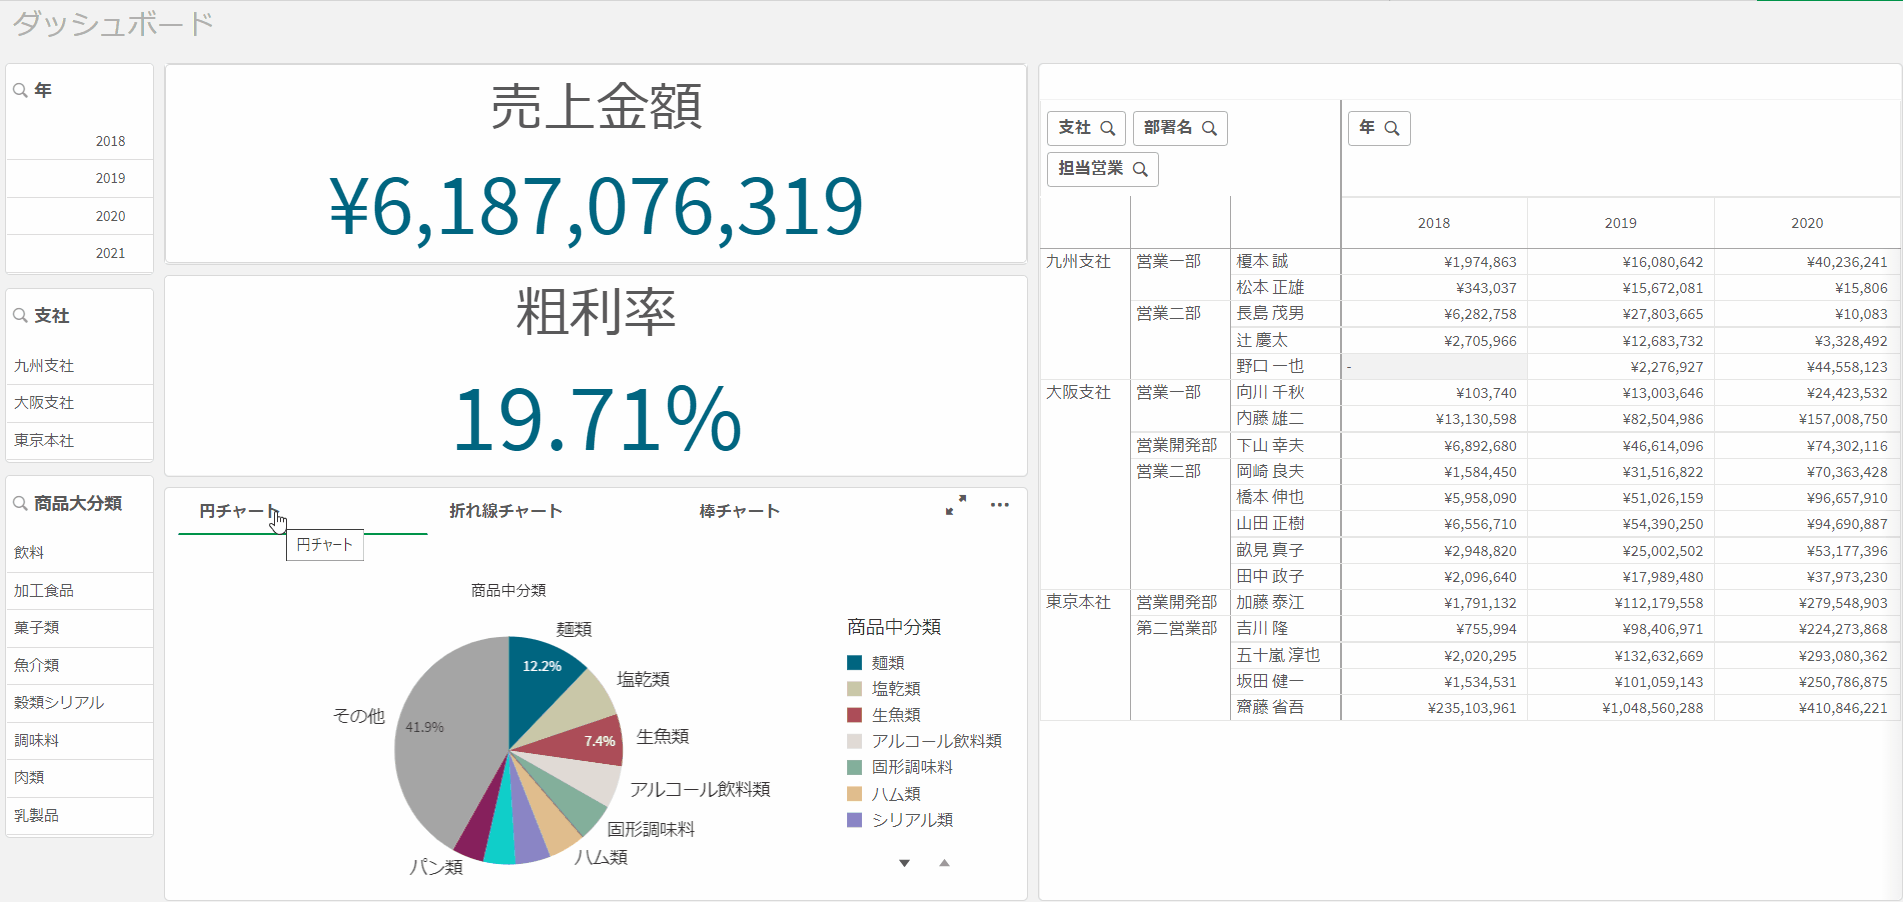1903x902 pixels.
Task: Switch to the 折れ線チャート tab
Action: pyautogui.click(x=505, y=511)
